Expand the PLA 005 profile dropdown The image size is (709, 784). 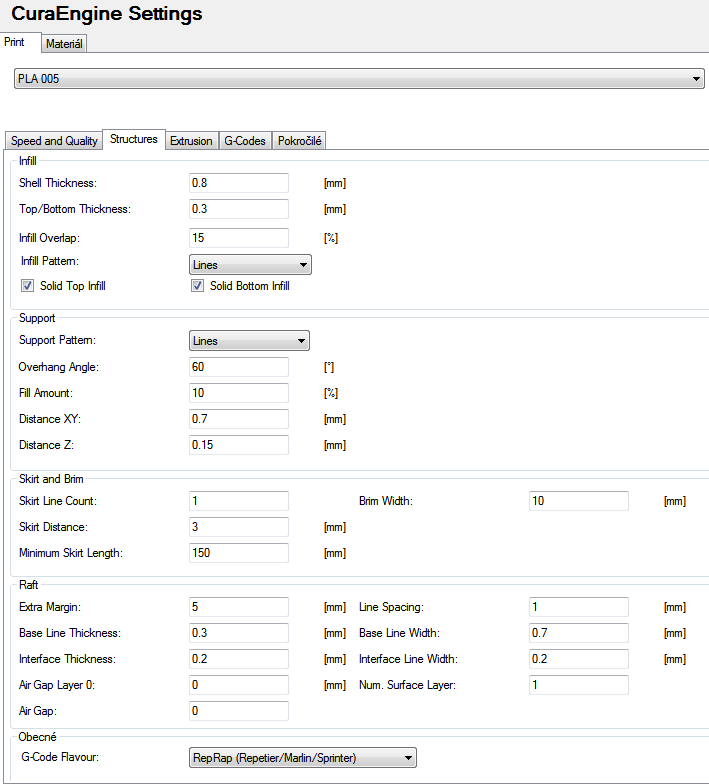360,79
